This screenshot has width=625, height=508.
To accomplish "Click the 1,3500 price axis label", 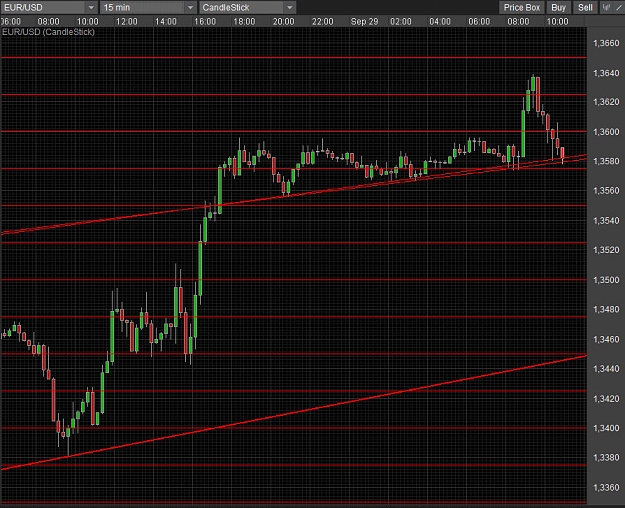I will (x=606, y=280).
